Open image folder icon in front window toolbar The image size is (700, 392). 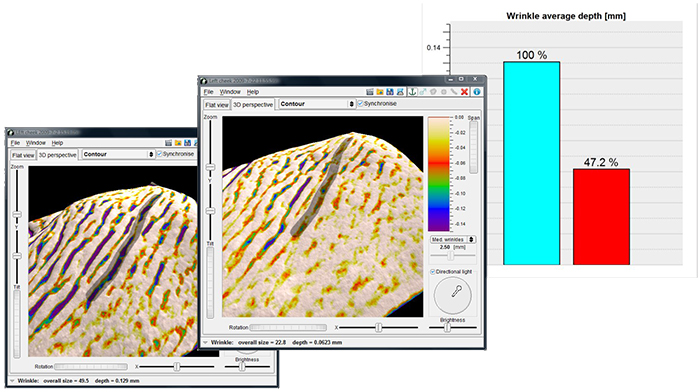coord(380,92)
